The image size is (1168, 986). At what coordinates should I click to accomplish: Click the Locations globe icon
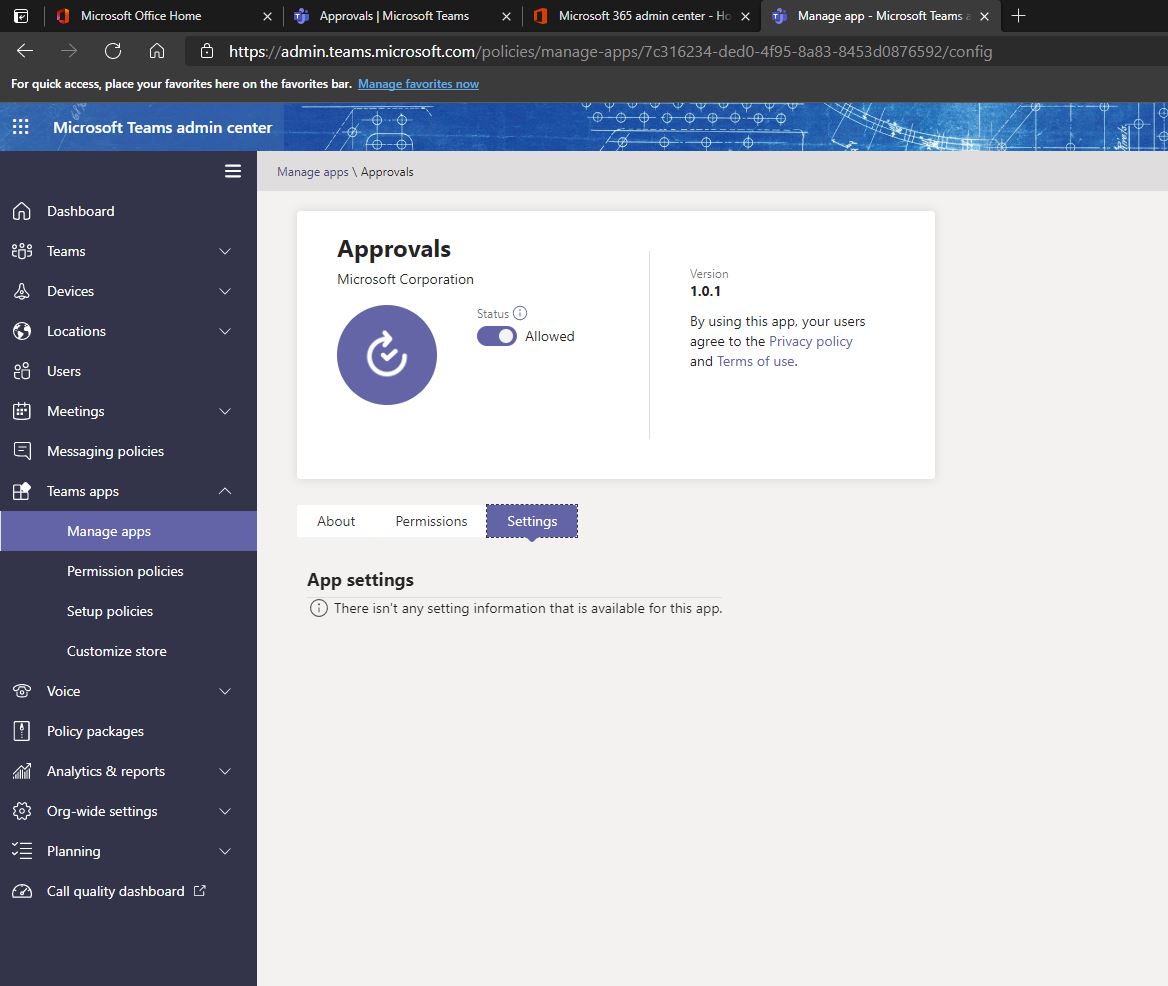coord(22,331)
